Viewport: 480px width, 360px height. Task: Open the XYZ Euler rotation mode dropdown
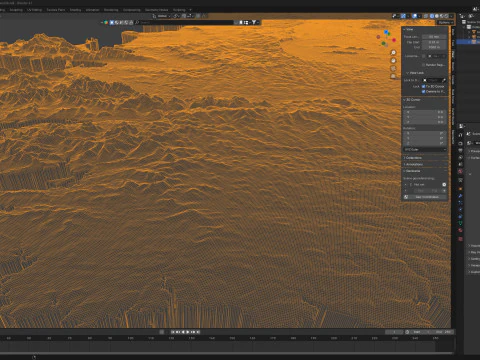[425, 149]
